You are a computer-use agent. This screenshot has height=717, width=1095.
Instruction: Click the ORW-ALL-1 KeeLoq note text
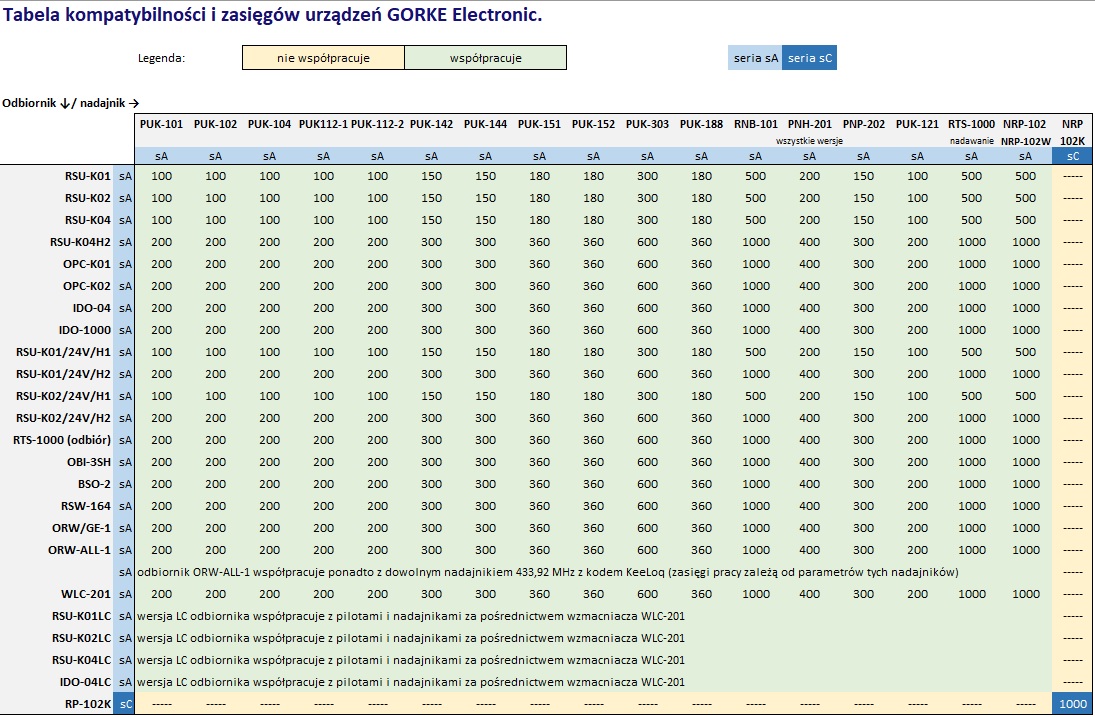tap(547, 572)
